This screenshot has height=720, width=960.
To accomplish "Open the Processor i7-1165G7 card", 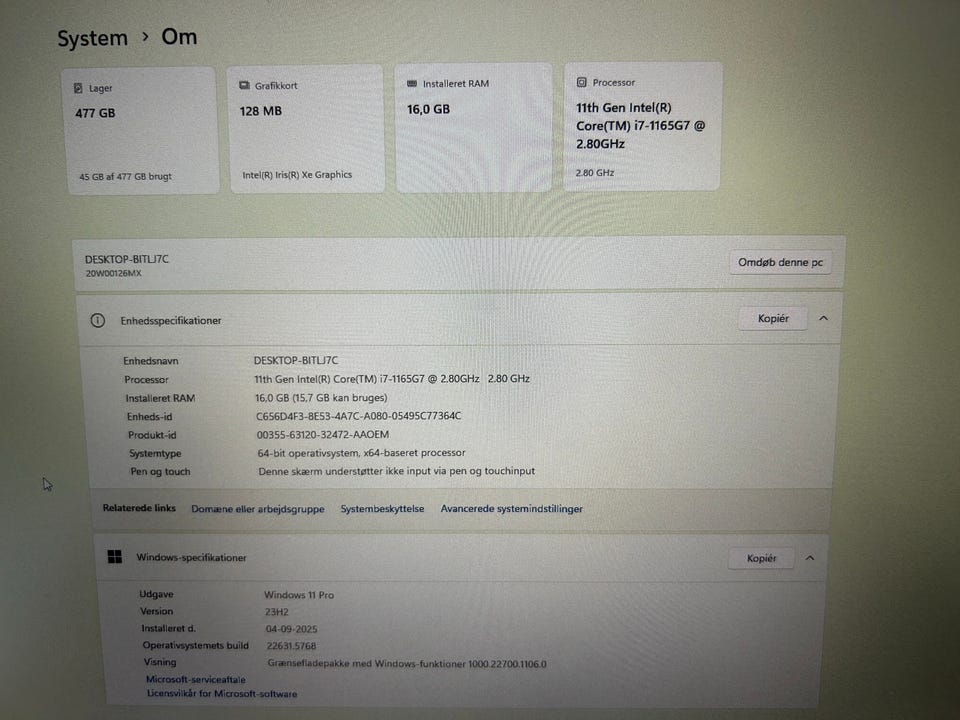I will click(642, 126).
